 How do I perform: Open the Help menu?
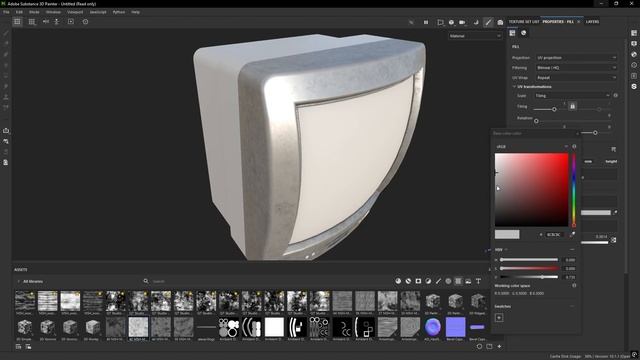[x=136, y=12]
